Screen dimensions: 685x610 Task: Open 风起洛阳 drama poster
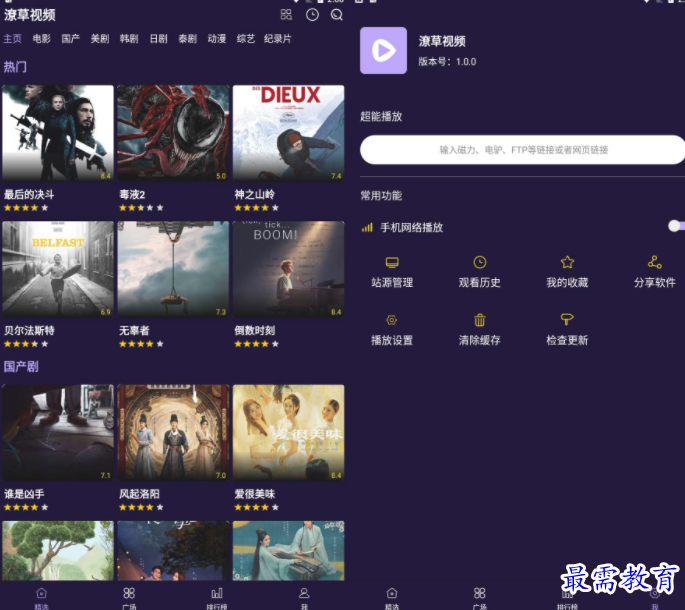pyautogui.click(x=173, y=433)
